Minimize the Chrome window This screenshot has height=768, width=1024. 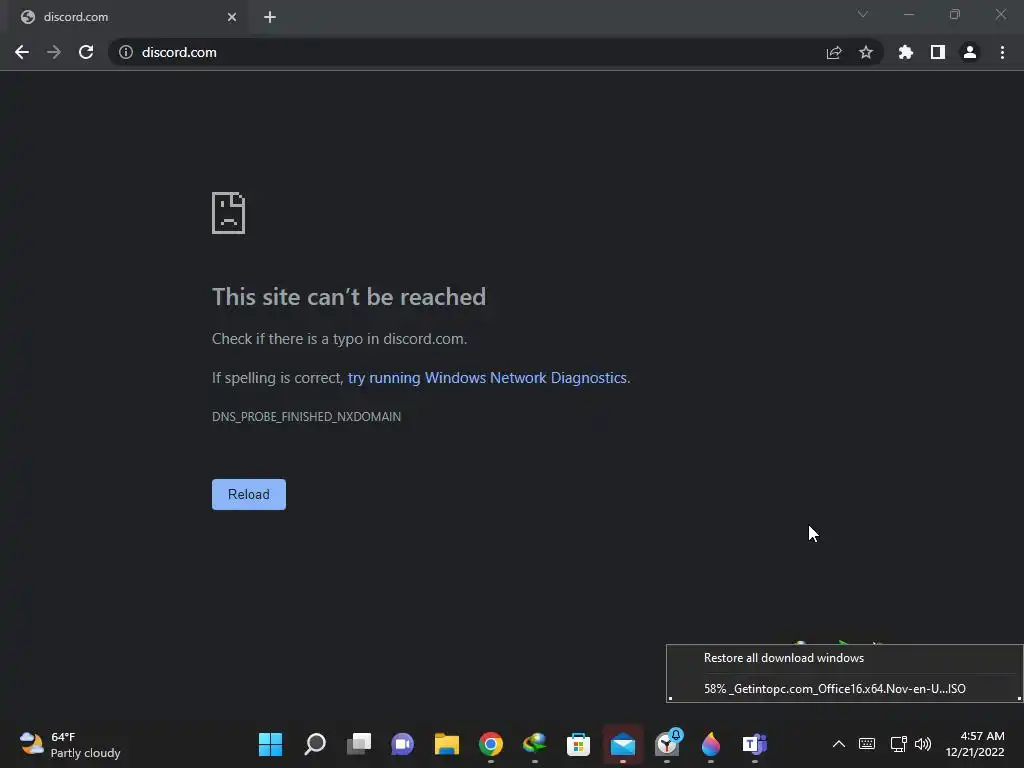tap(908, 14)
